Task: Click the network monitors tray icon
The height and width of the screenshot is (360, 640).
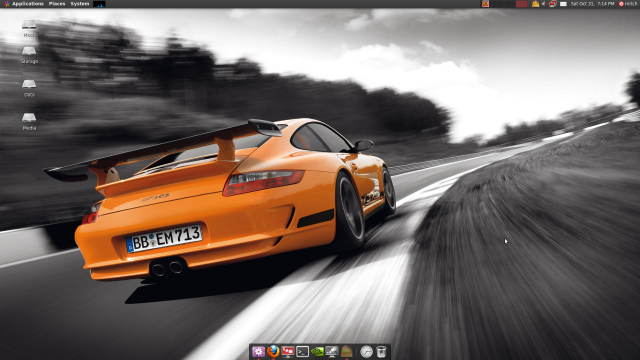Action: [x=553, y=4]
